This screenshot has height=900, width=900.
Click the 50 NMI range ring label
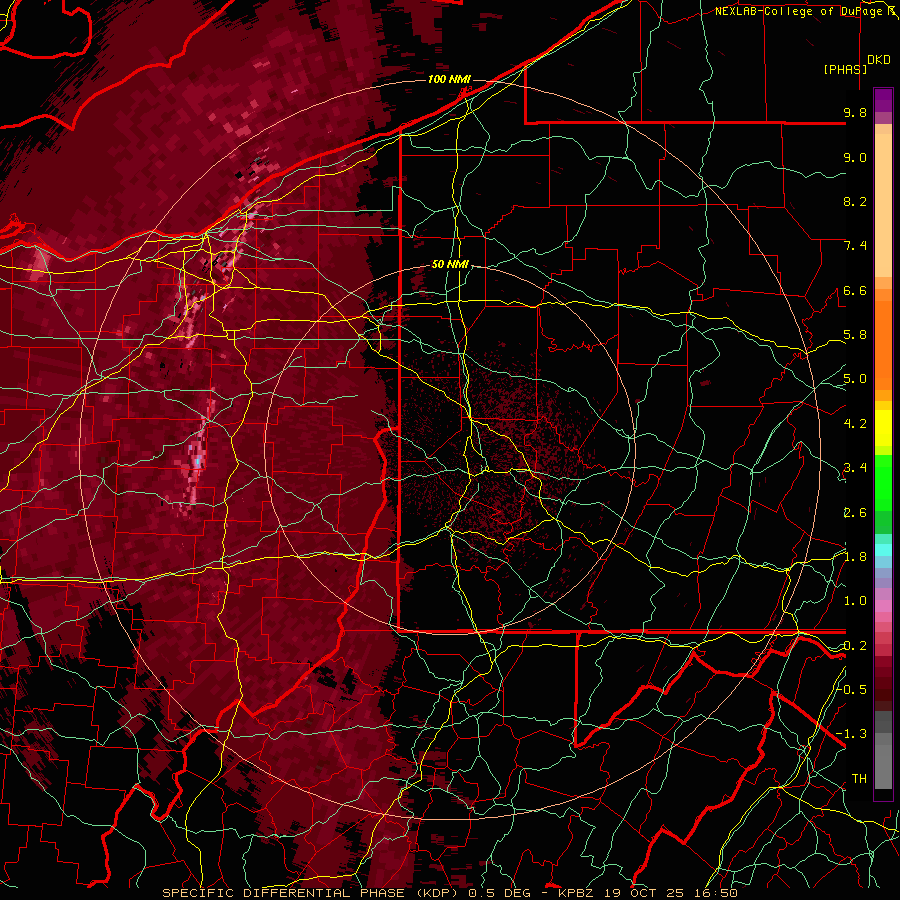click(451, 264)
